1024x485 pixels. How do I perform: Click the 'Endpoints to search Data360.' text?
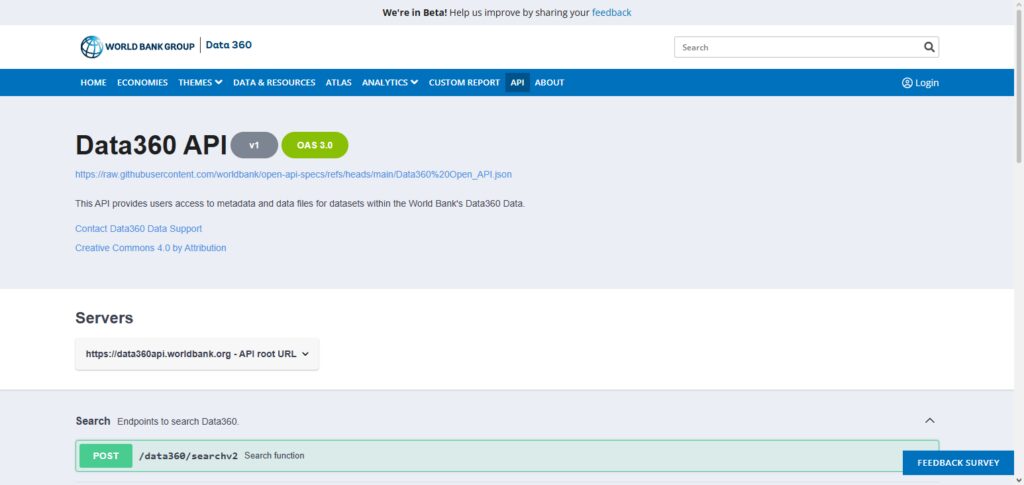[x=178, y=422]
